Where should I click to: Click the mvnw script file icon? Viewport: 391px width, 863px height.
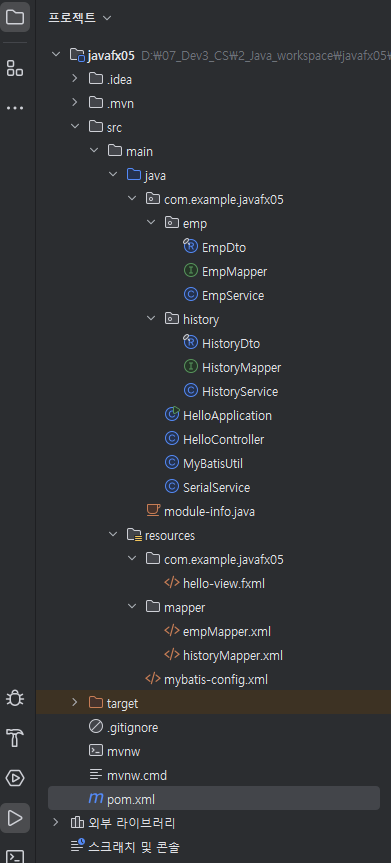(96, 751)
